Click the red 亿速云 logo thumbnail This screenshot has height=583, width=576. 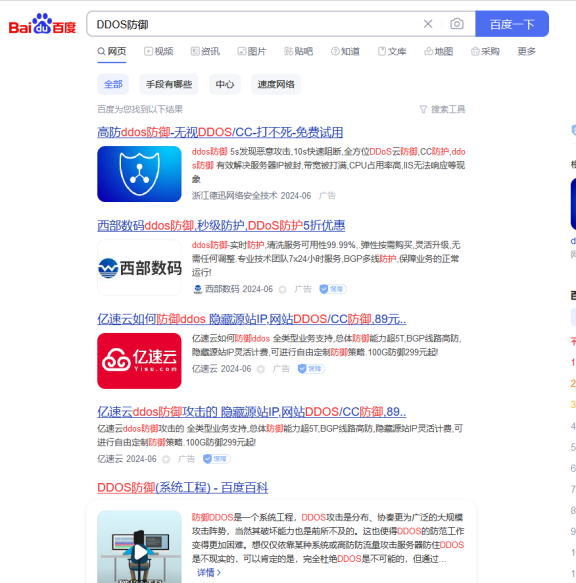coord(139,361)
